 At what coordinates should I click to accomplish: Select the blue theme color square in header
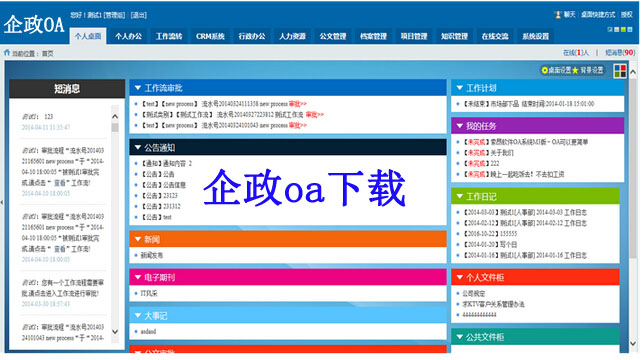pos(630,29)
